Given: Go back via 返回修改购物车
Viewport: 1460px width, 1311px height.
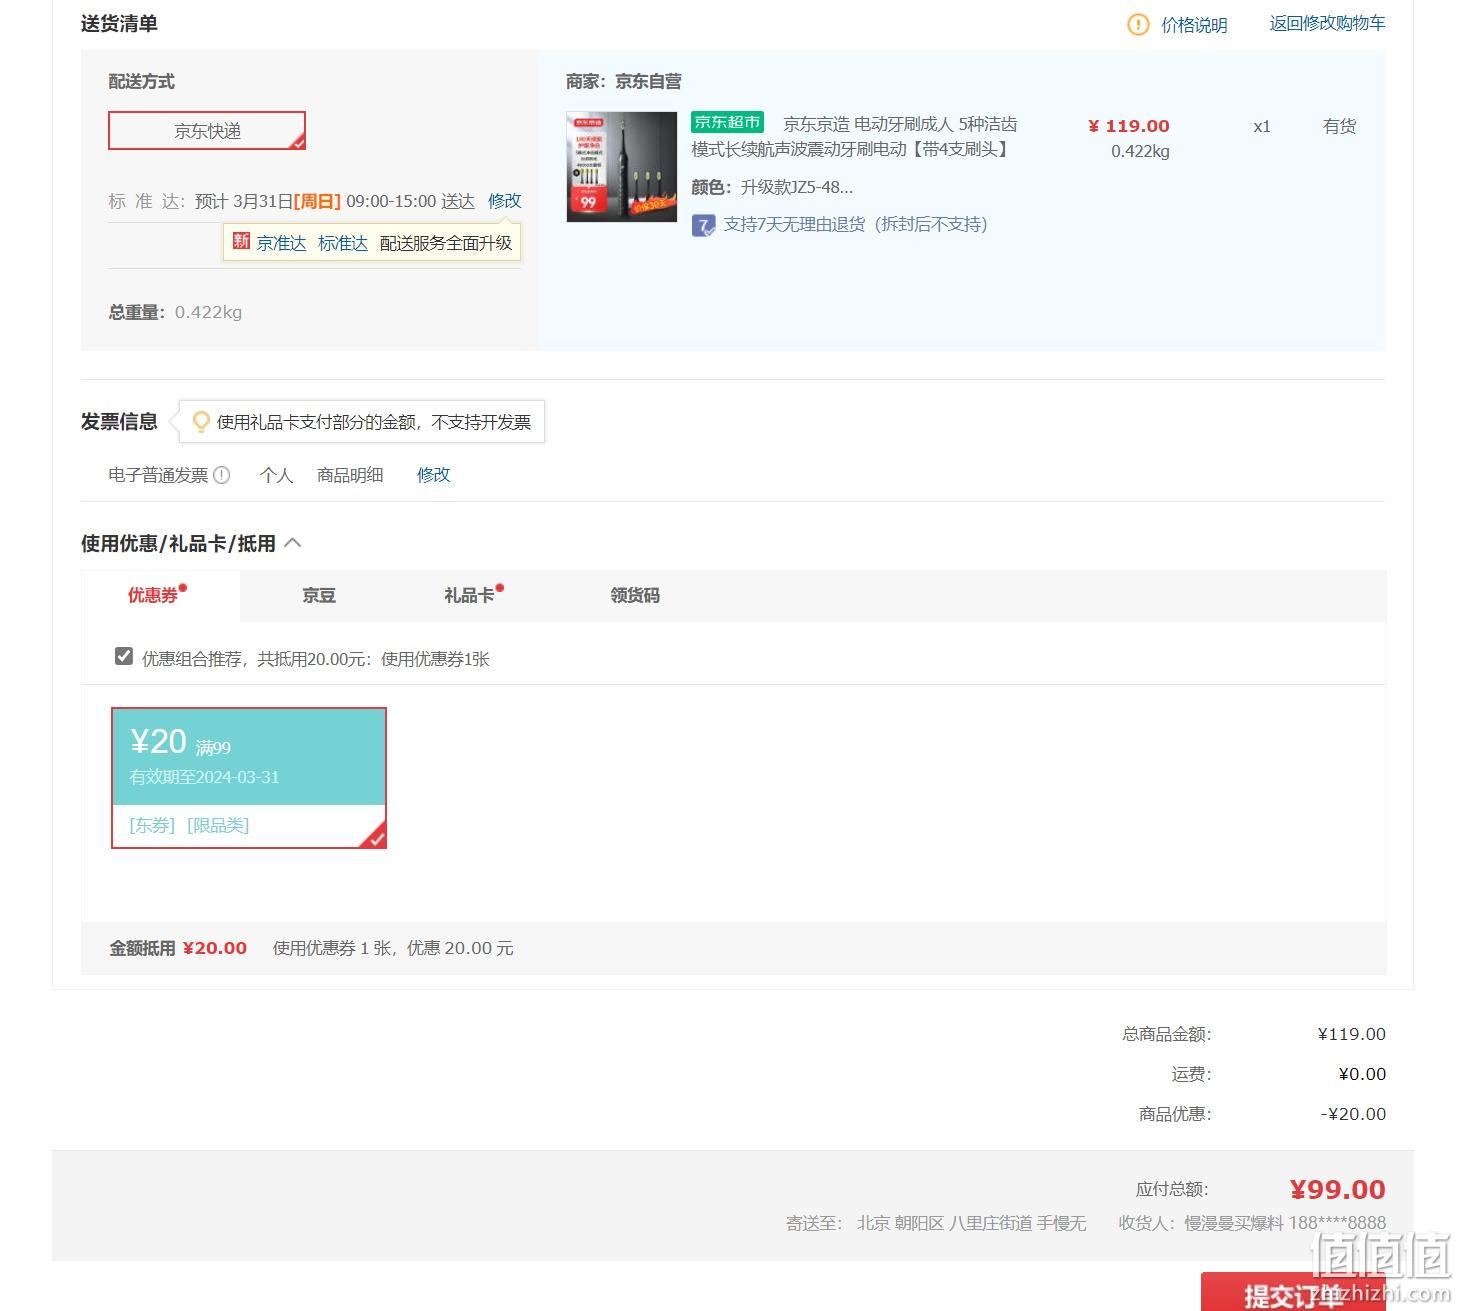Looking at the screenshot, I should click(x=1327, y=23).
